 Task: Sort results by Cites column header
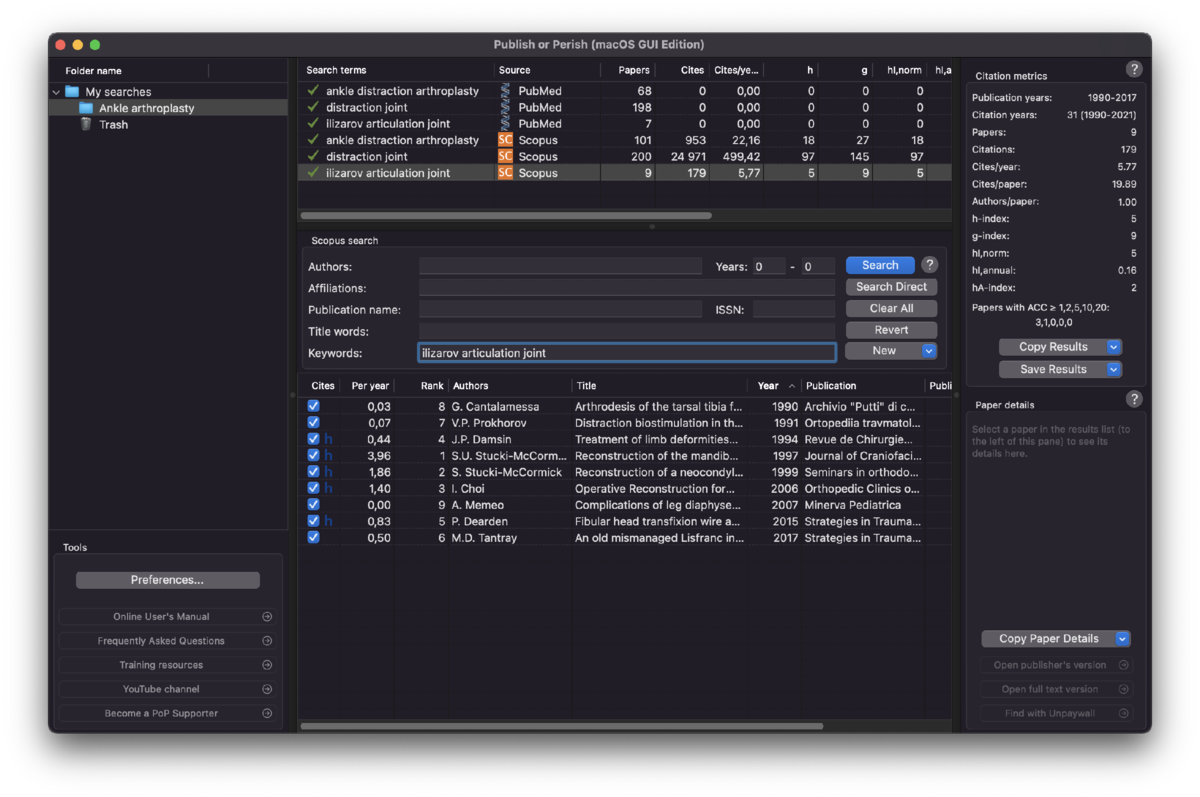click(323, 386)
